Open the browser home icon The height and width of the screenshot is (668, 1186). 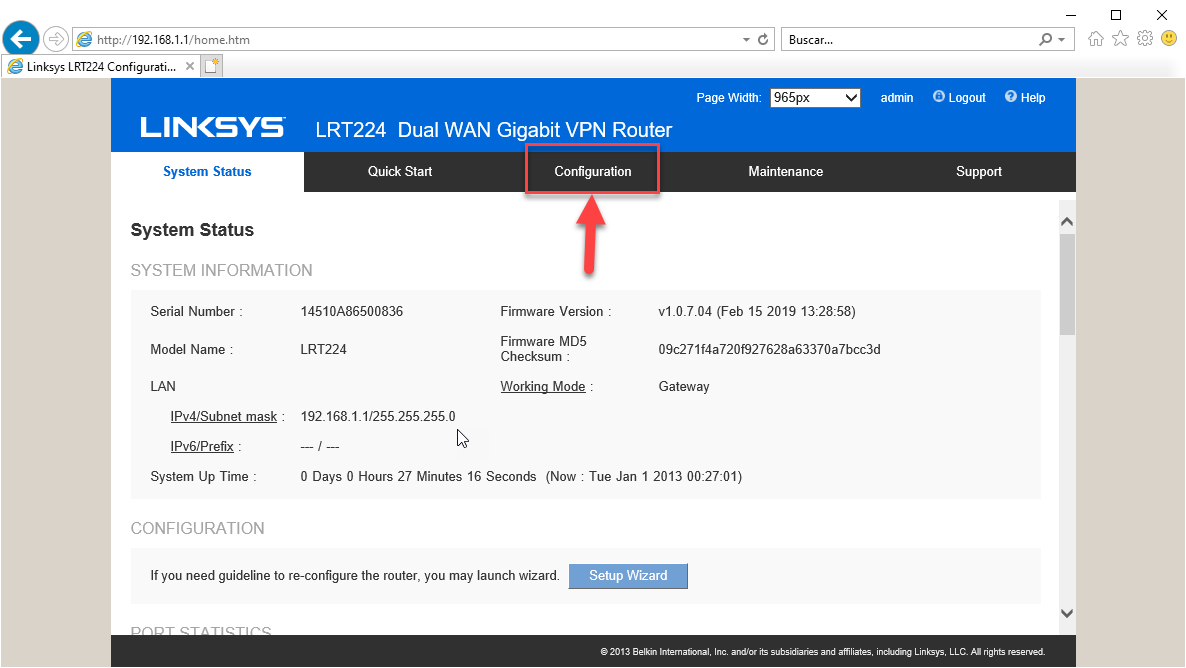pyautogui.click(x=1096, y=39)
